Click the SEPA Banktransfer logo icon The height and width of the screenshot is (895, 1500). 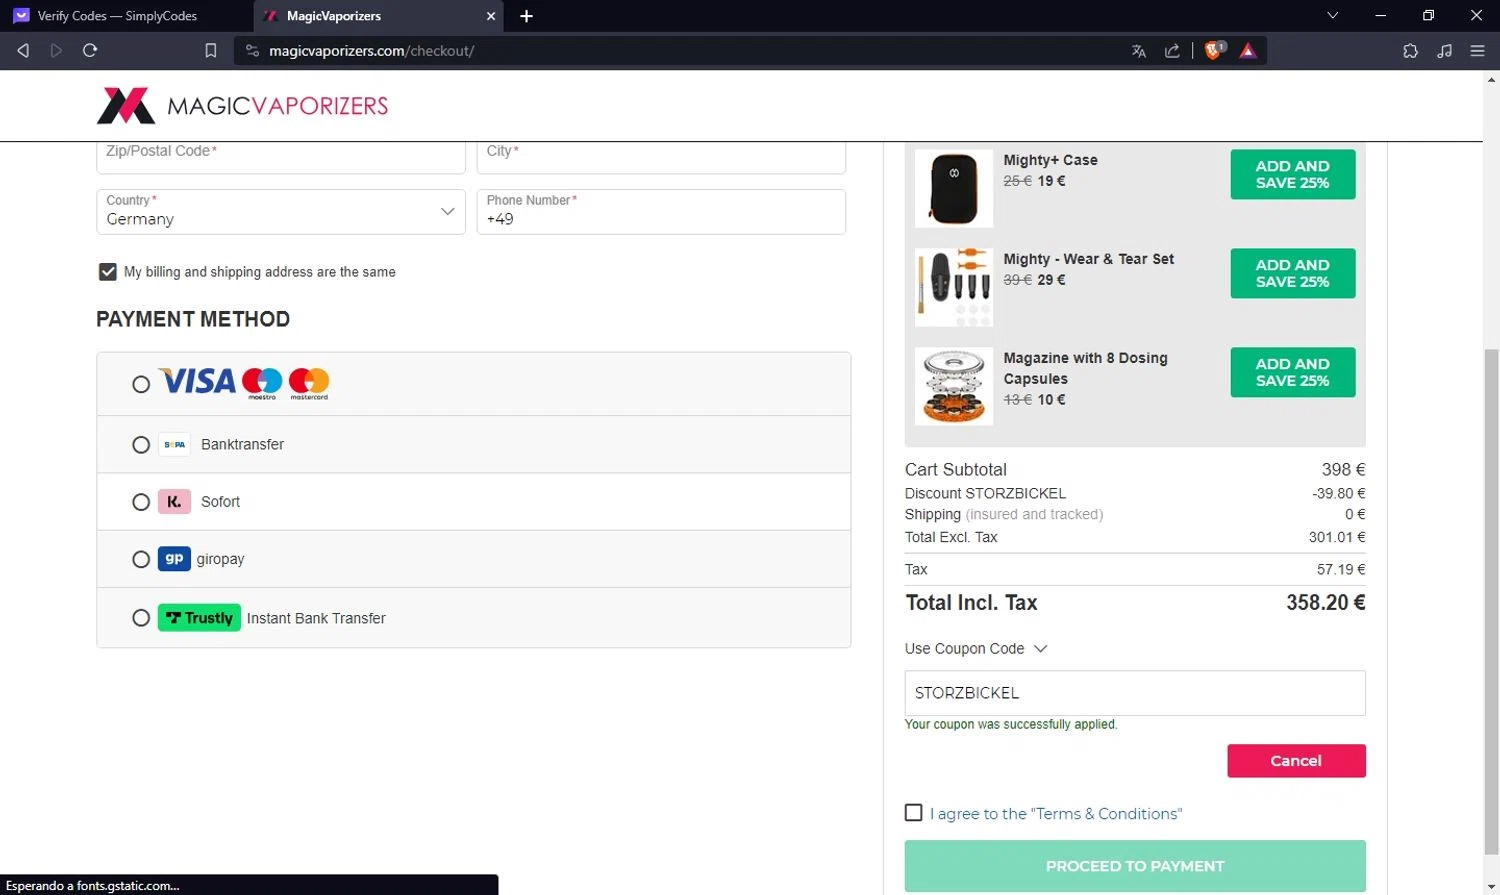coord(174,444)
